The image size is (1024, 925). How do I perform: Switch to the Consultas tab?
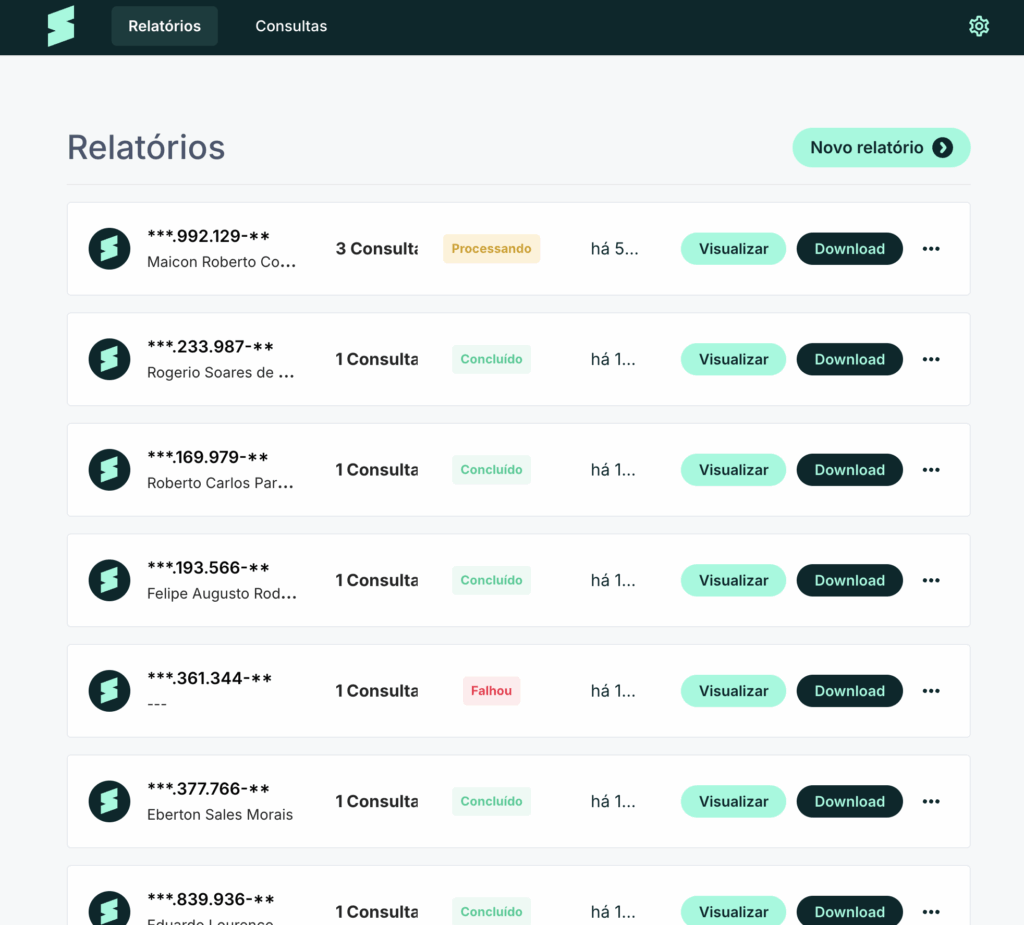click(291, 26)
